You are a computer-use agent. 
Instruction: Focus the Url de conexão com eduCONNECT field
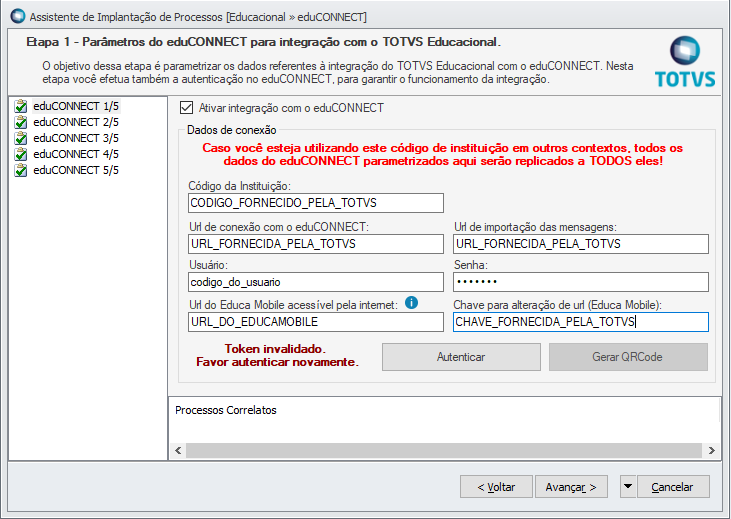[x=316, y=244]
